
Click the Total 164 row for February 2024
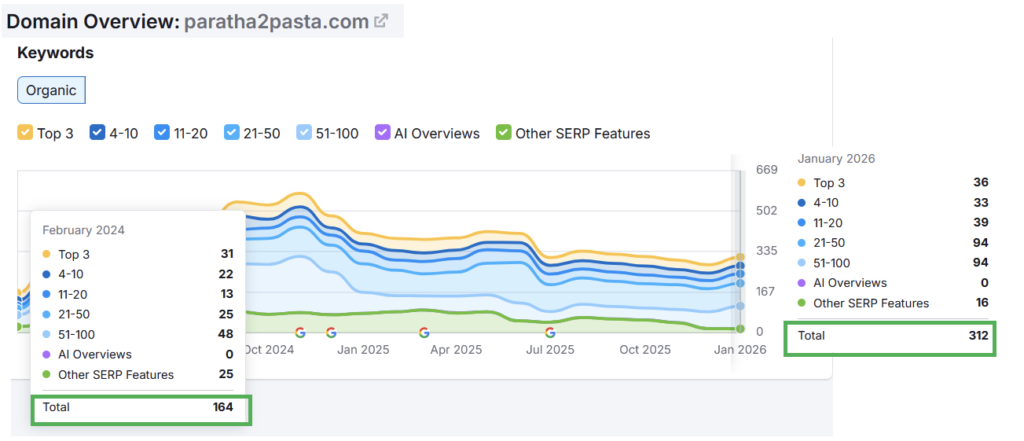[x=141, y=408]
